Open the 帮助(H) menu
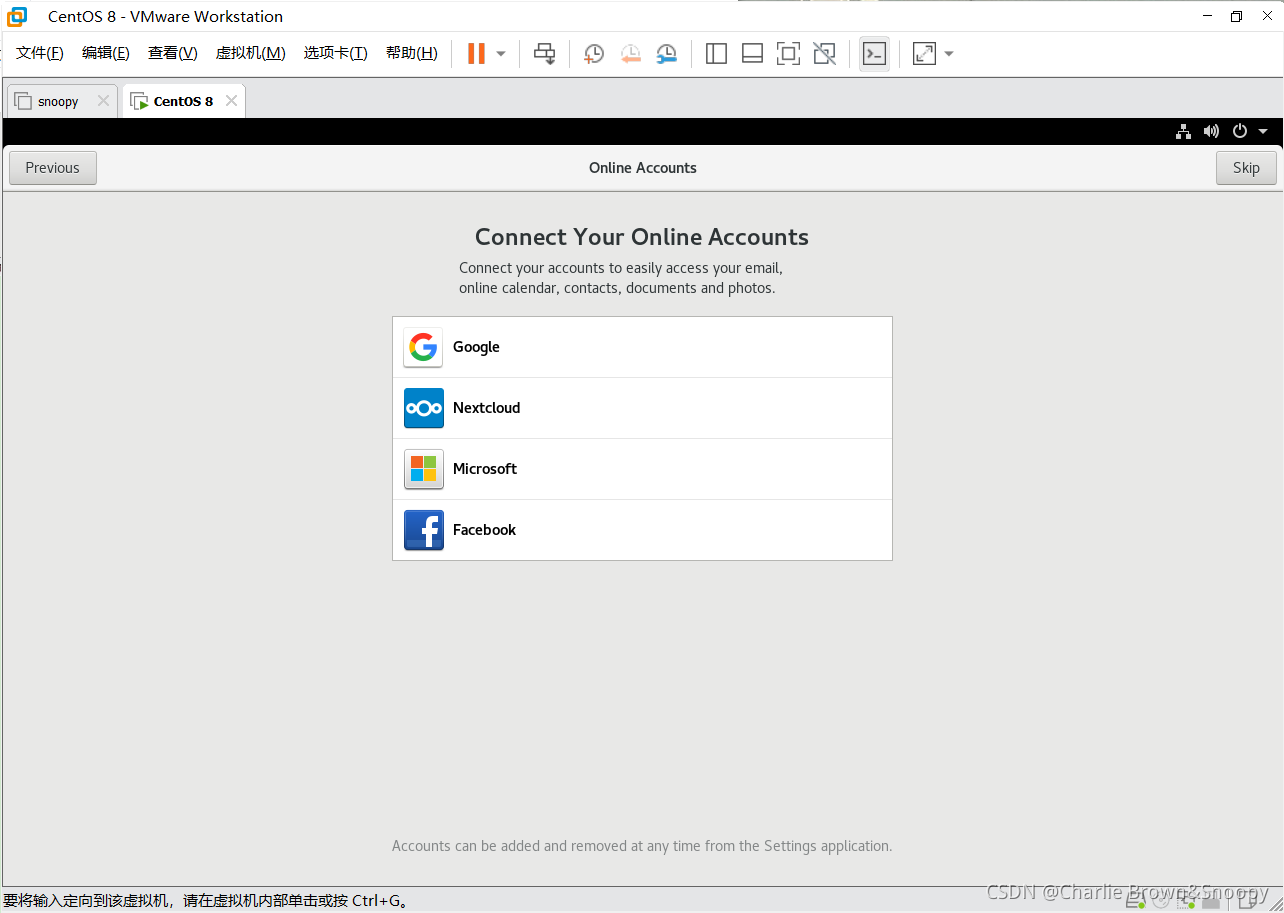The width and height of the screenshot is (1284, 913). [x=412, y=53]
